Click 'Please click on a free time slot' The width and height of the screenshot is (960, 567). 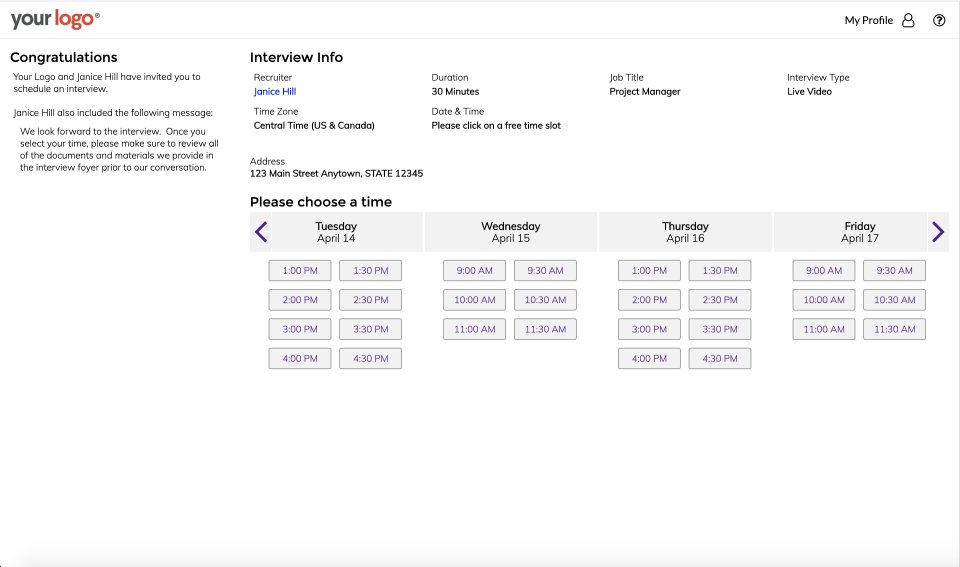pos(496,126)
